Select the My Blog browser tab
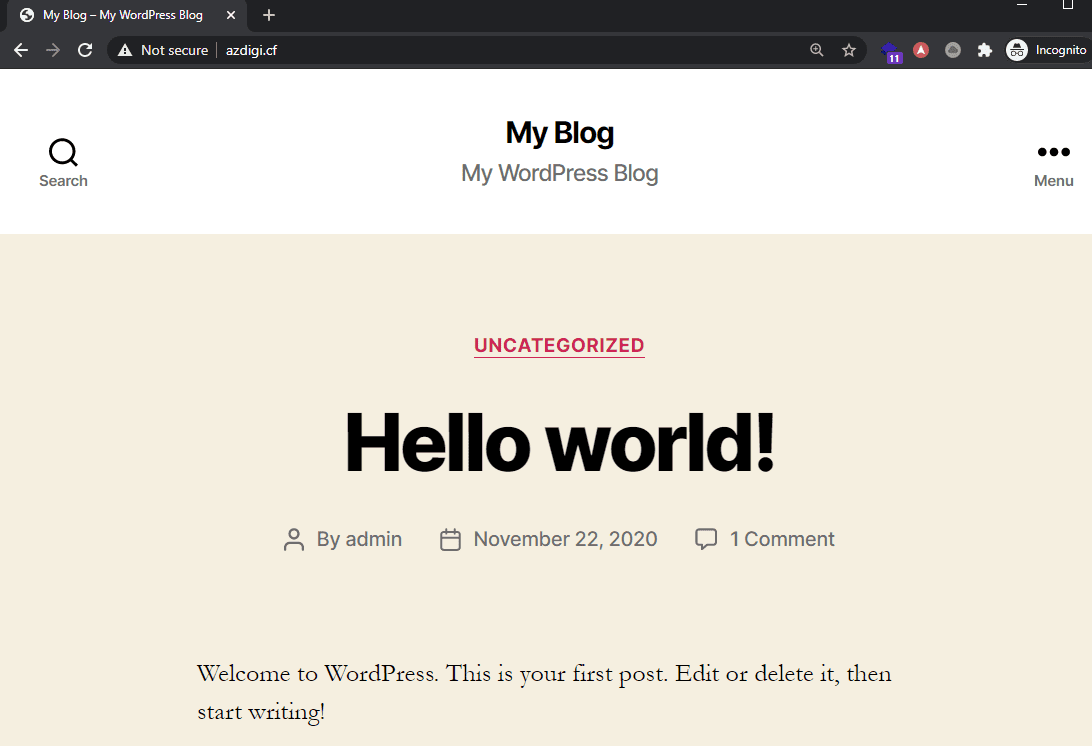1092x746 pixels. click(x=122, y=15)
